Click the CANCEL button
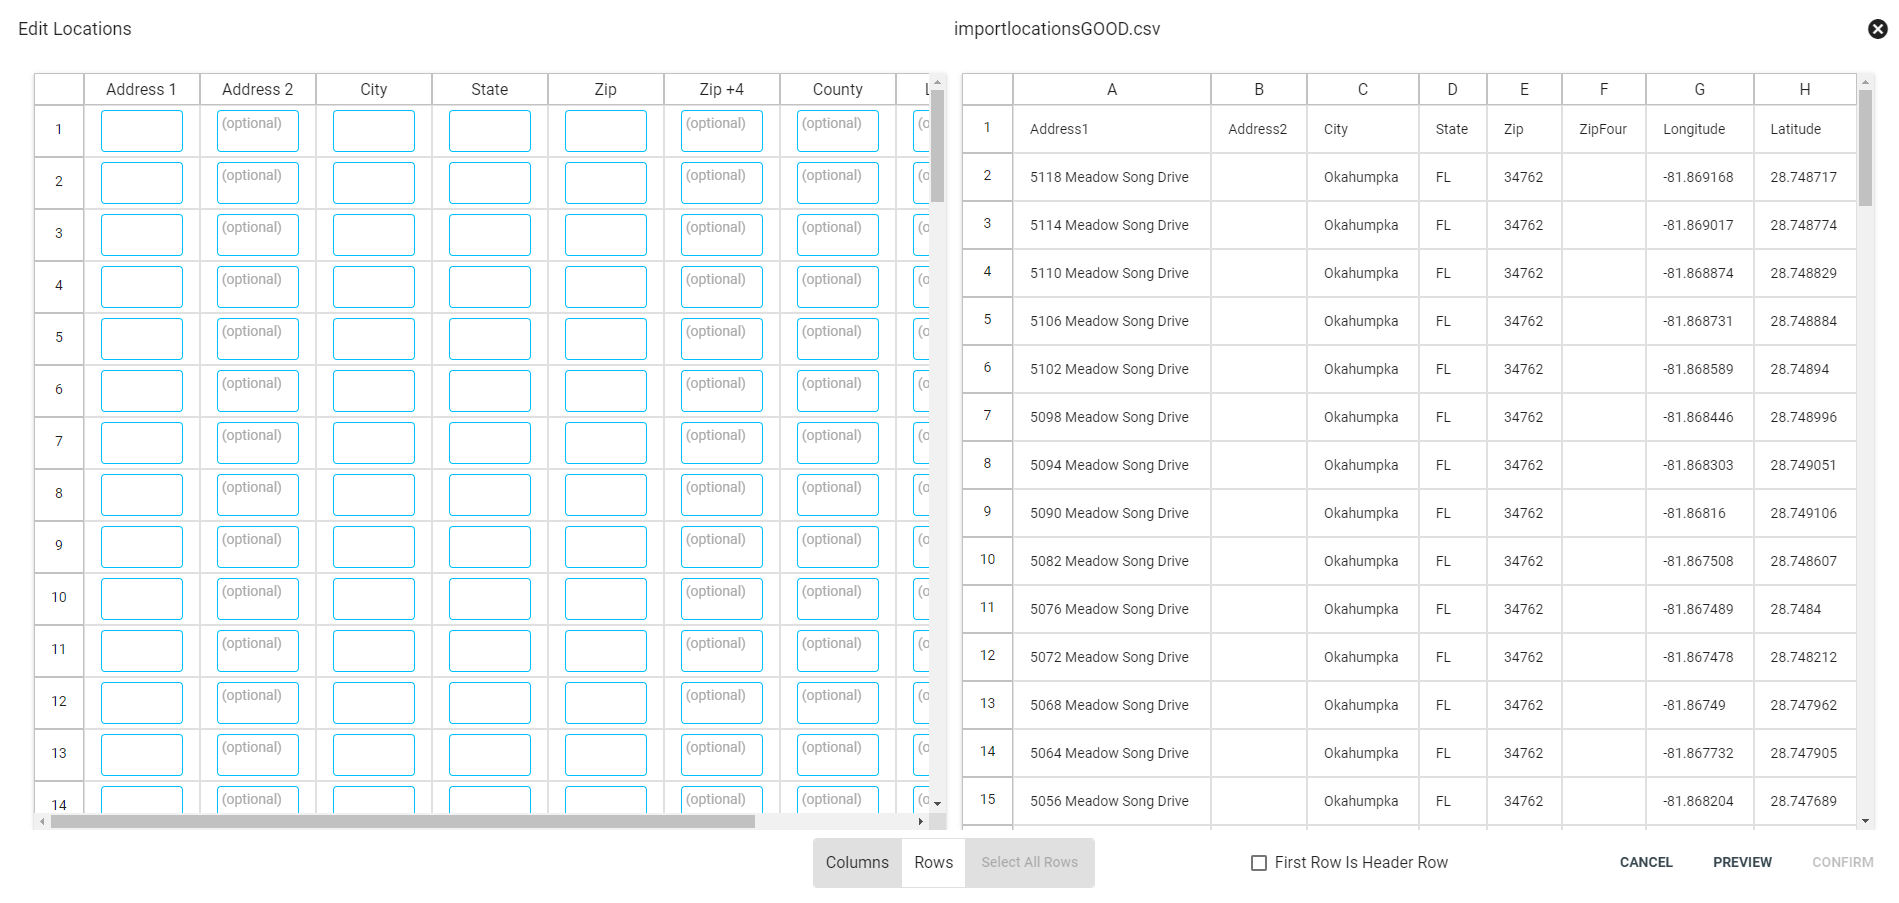This screenshot has height=903, width=1899. [1646, 862]
